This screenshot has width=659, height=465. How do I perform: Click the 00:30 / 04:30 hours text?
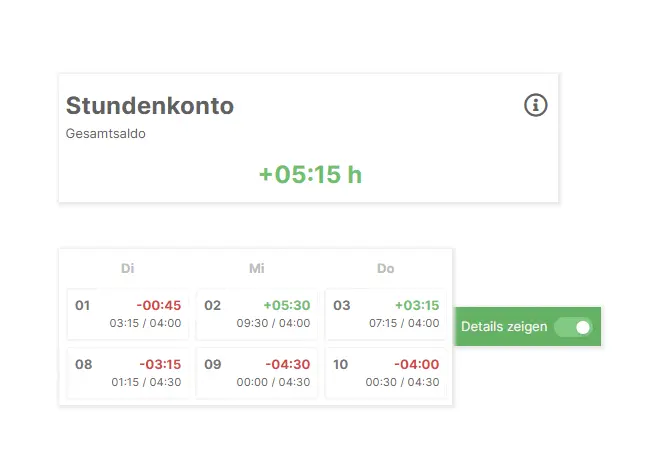[x=403, y=382]
